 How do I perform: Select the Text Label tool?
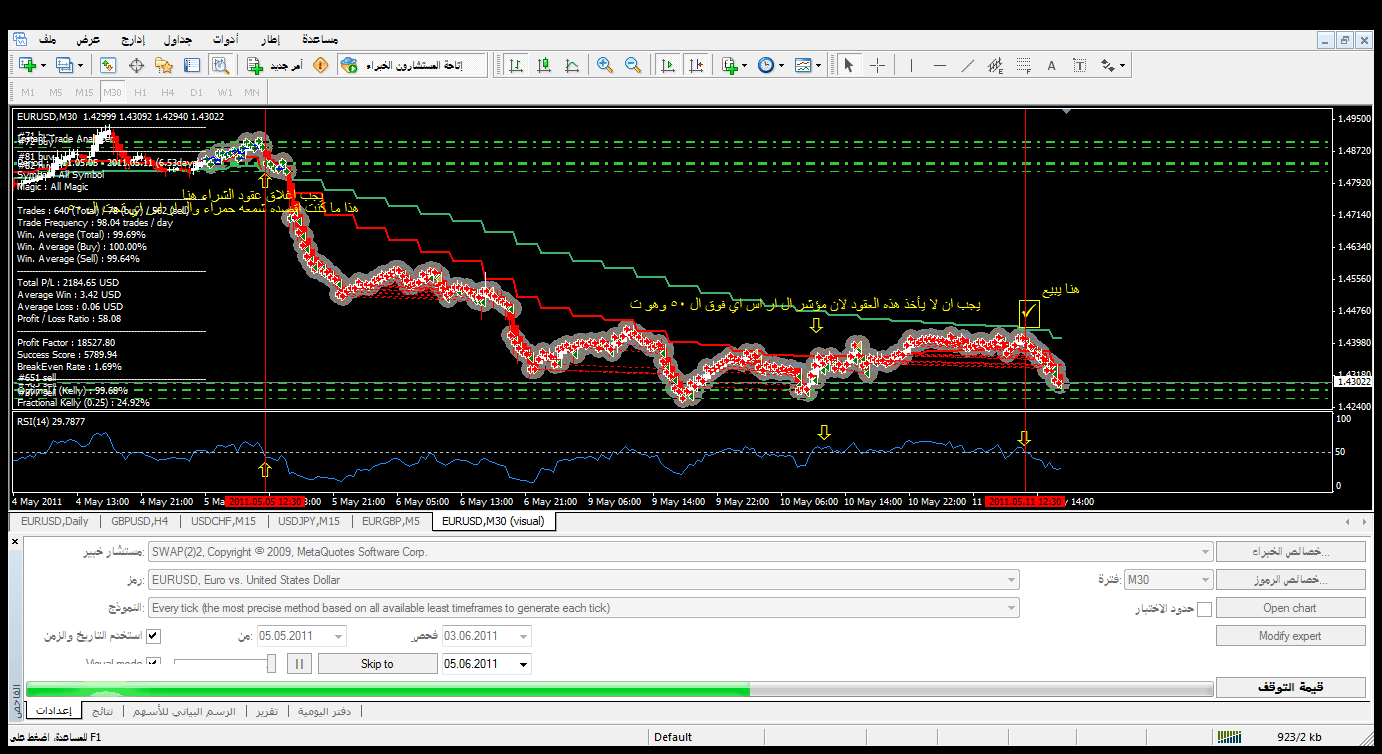tap(1079, 65)
